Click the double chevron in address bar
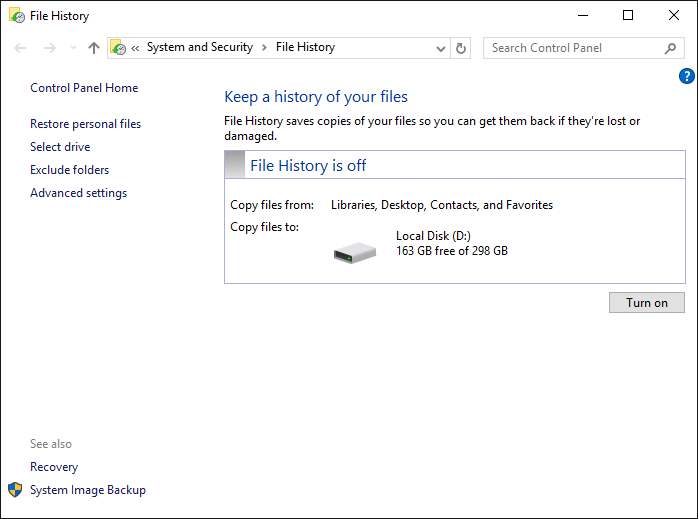Screen dimensions: 698x519 [135, 48]
